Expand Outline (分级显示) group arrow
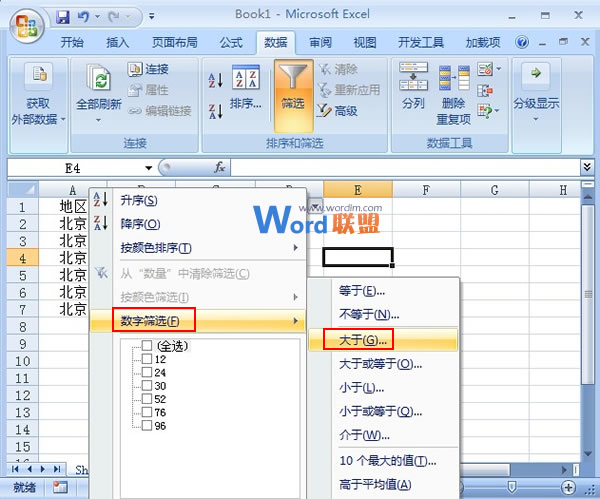 point(536,119)
